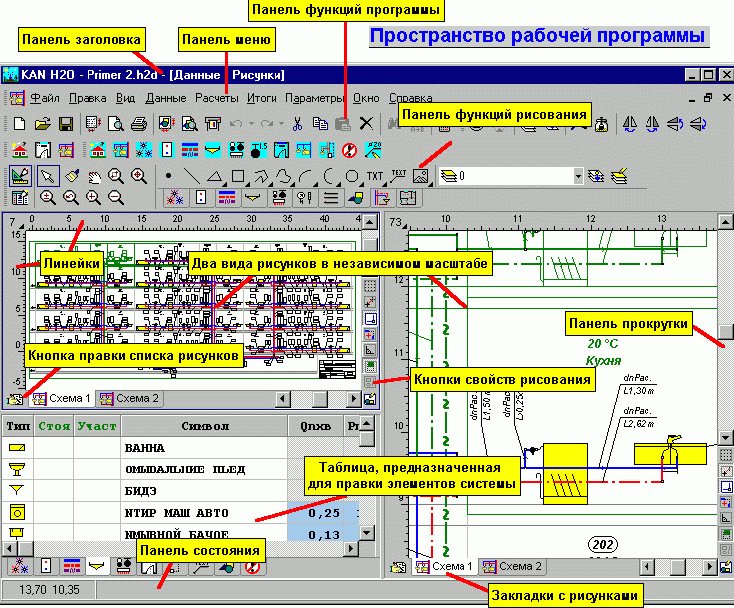The width and height of the screenshot is (734, 608).
Task: Select the TEXT leader annotation tool
Action: [398, 176]
